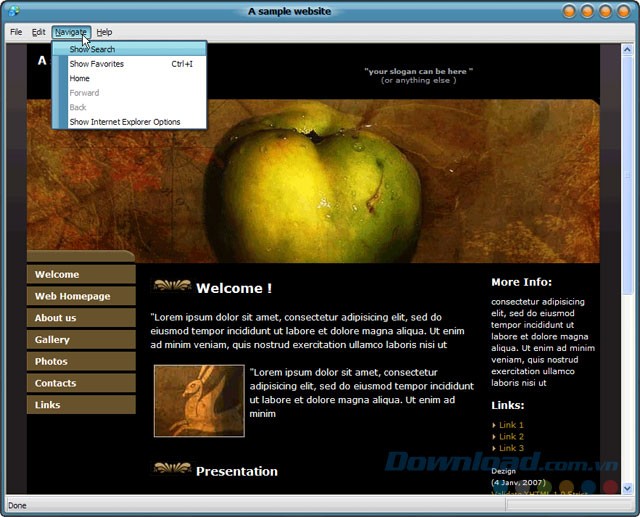Viewport: 640px width, 517px height.
Task: Click the More Info: heading
Action: [522, 282]
